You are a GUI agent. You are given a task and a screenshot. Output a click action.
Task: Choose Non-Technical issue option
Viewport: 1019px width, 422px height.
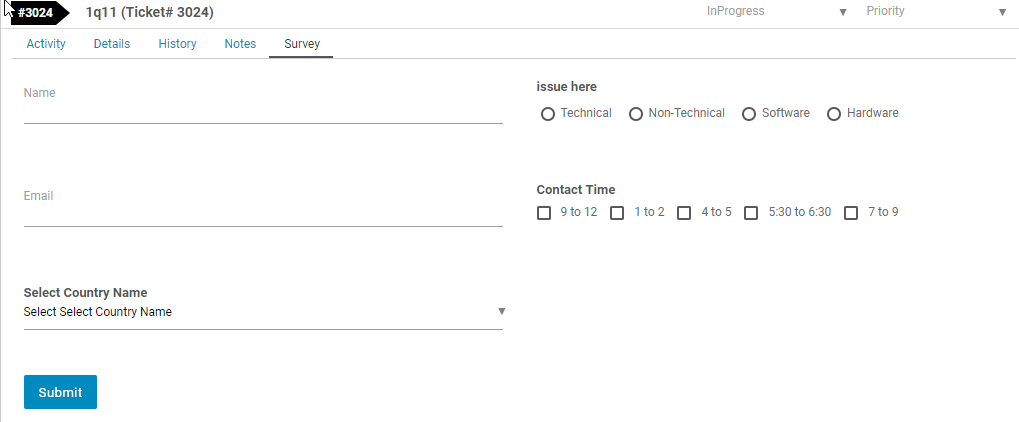pyautogui.click(x=636, y=114)
